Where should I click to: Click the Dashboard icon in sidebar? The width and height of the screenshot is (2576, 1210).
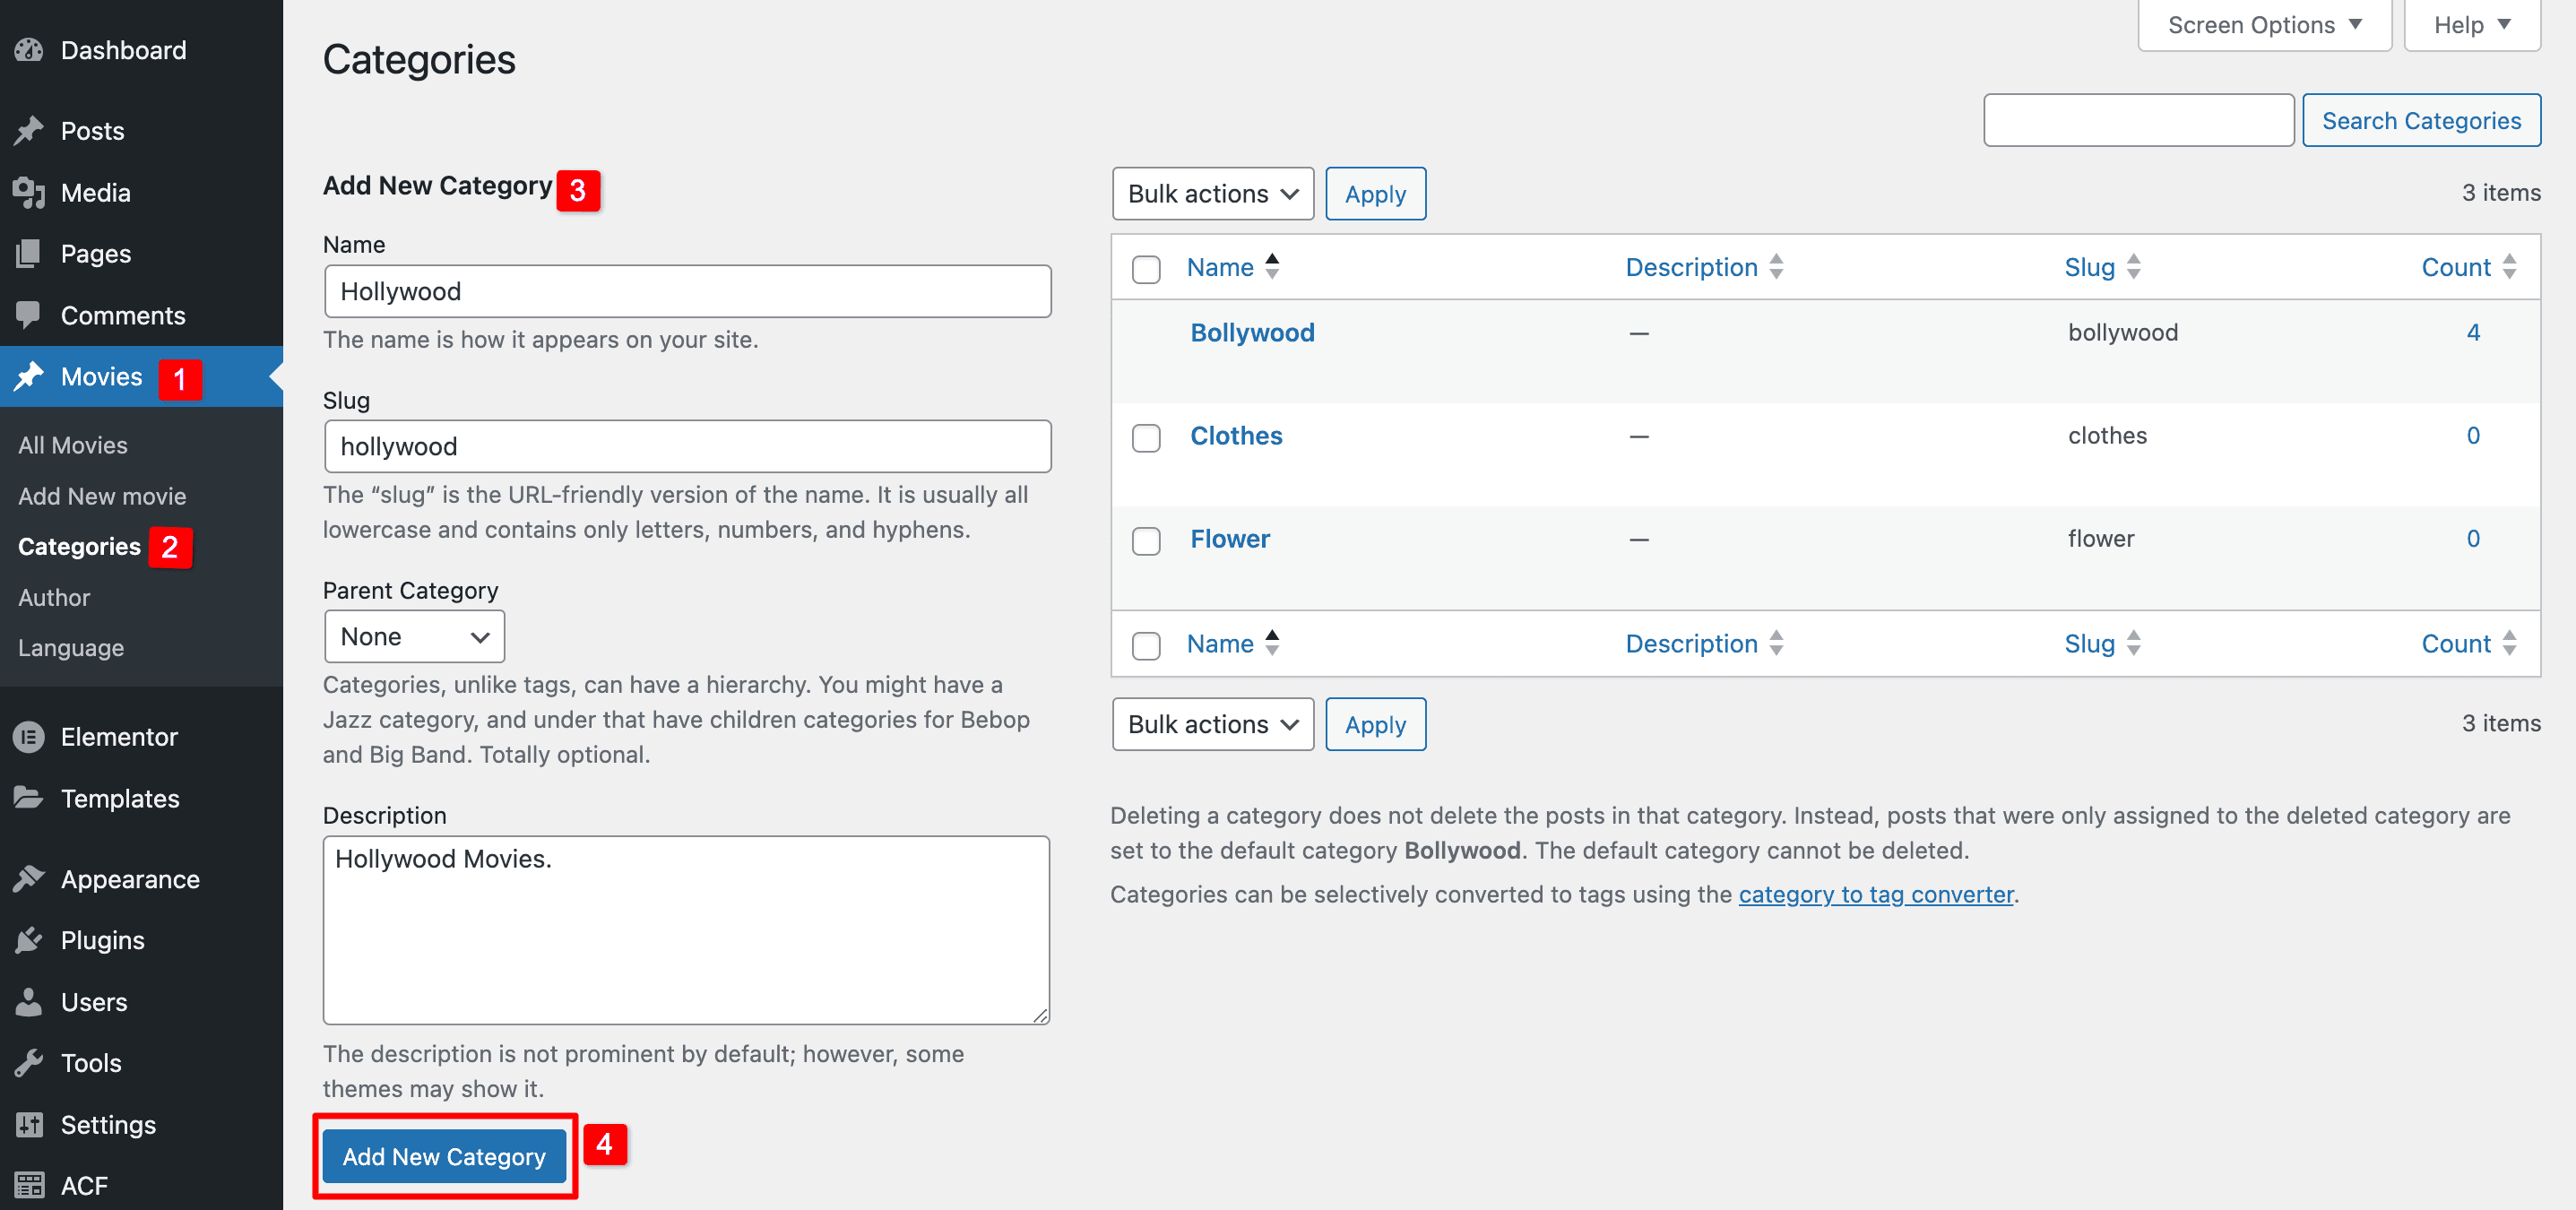click(x=31, y=51)
